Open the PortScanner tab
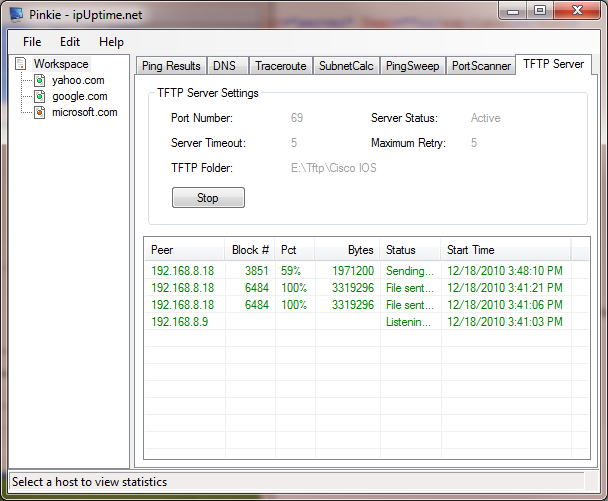The image size is (608, 501). point(481,66)
